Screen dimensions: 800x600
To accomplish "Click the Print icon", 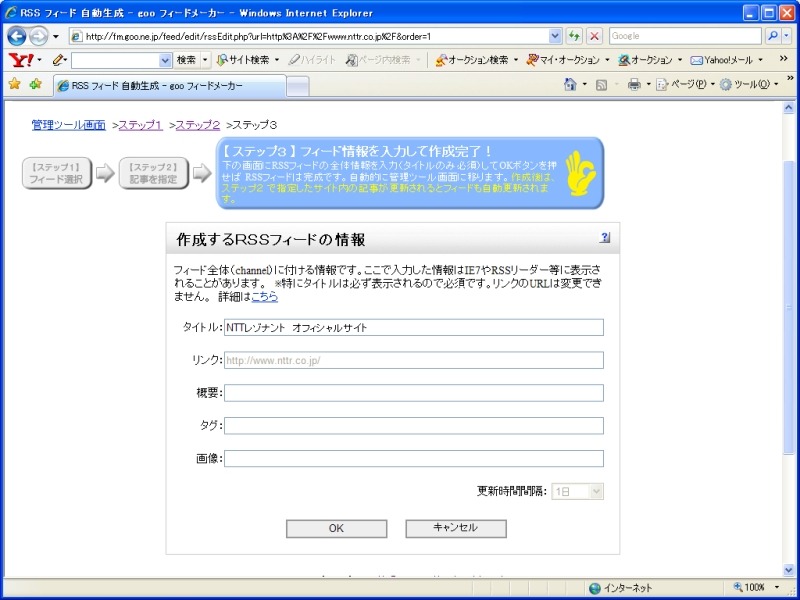I will [x=634, y=84].
